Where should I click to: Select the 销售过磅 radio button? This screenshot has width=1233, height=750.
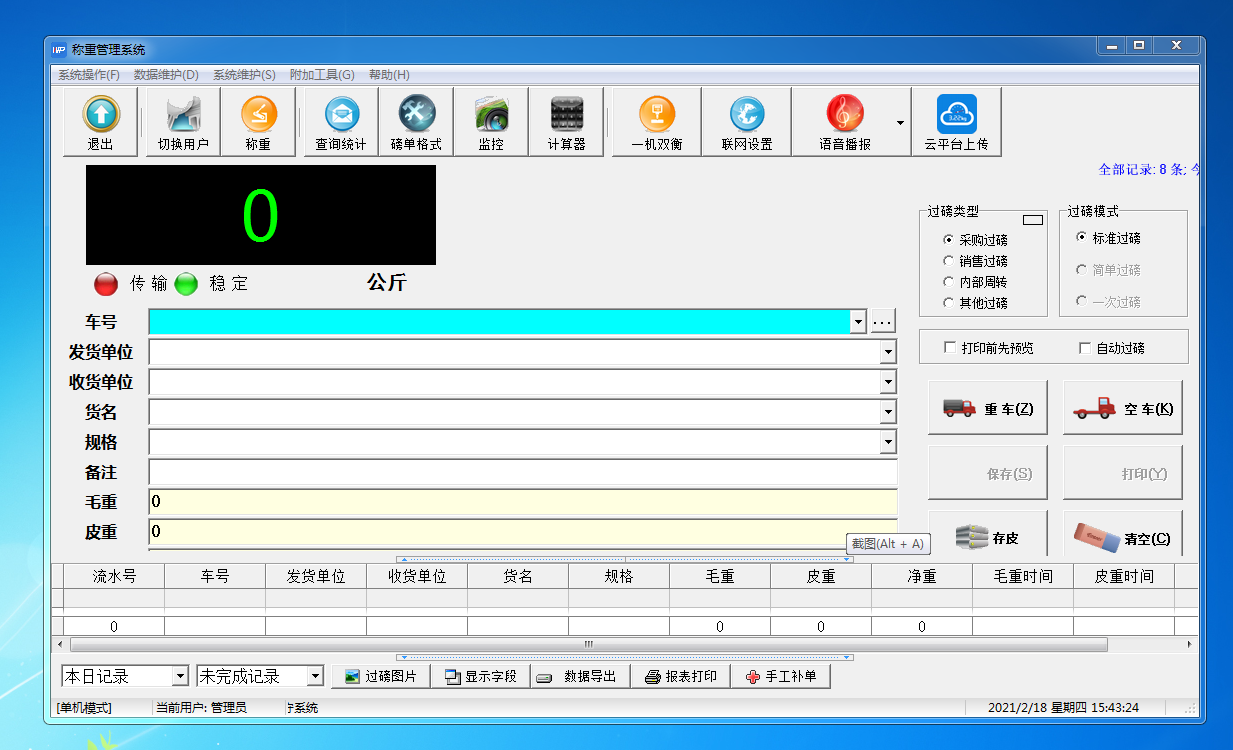pos(948,261)
